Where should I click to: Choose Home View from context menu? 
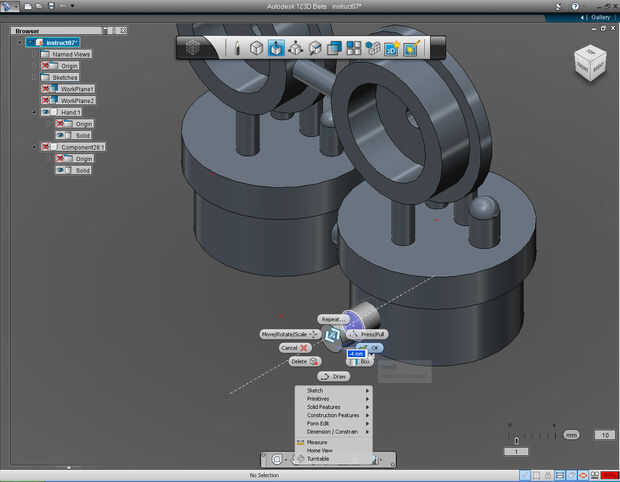(333, 450)
